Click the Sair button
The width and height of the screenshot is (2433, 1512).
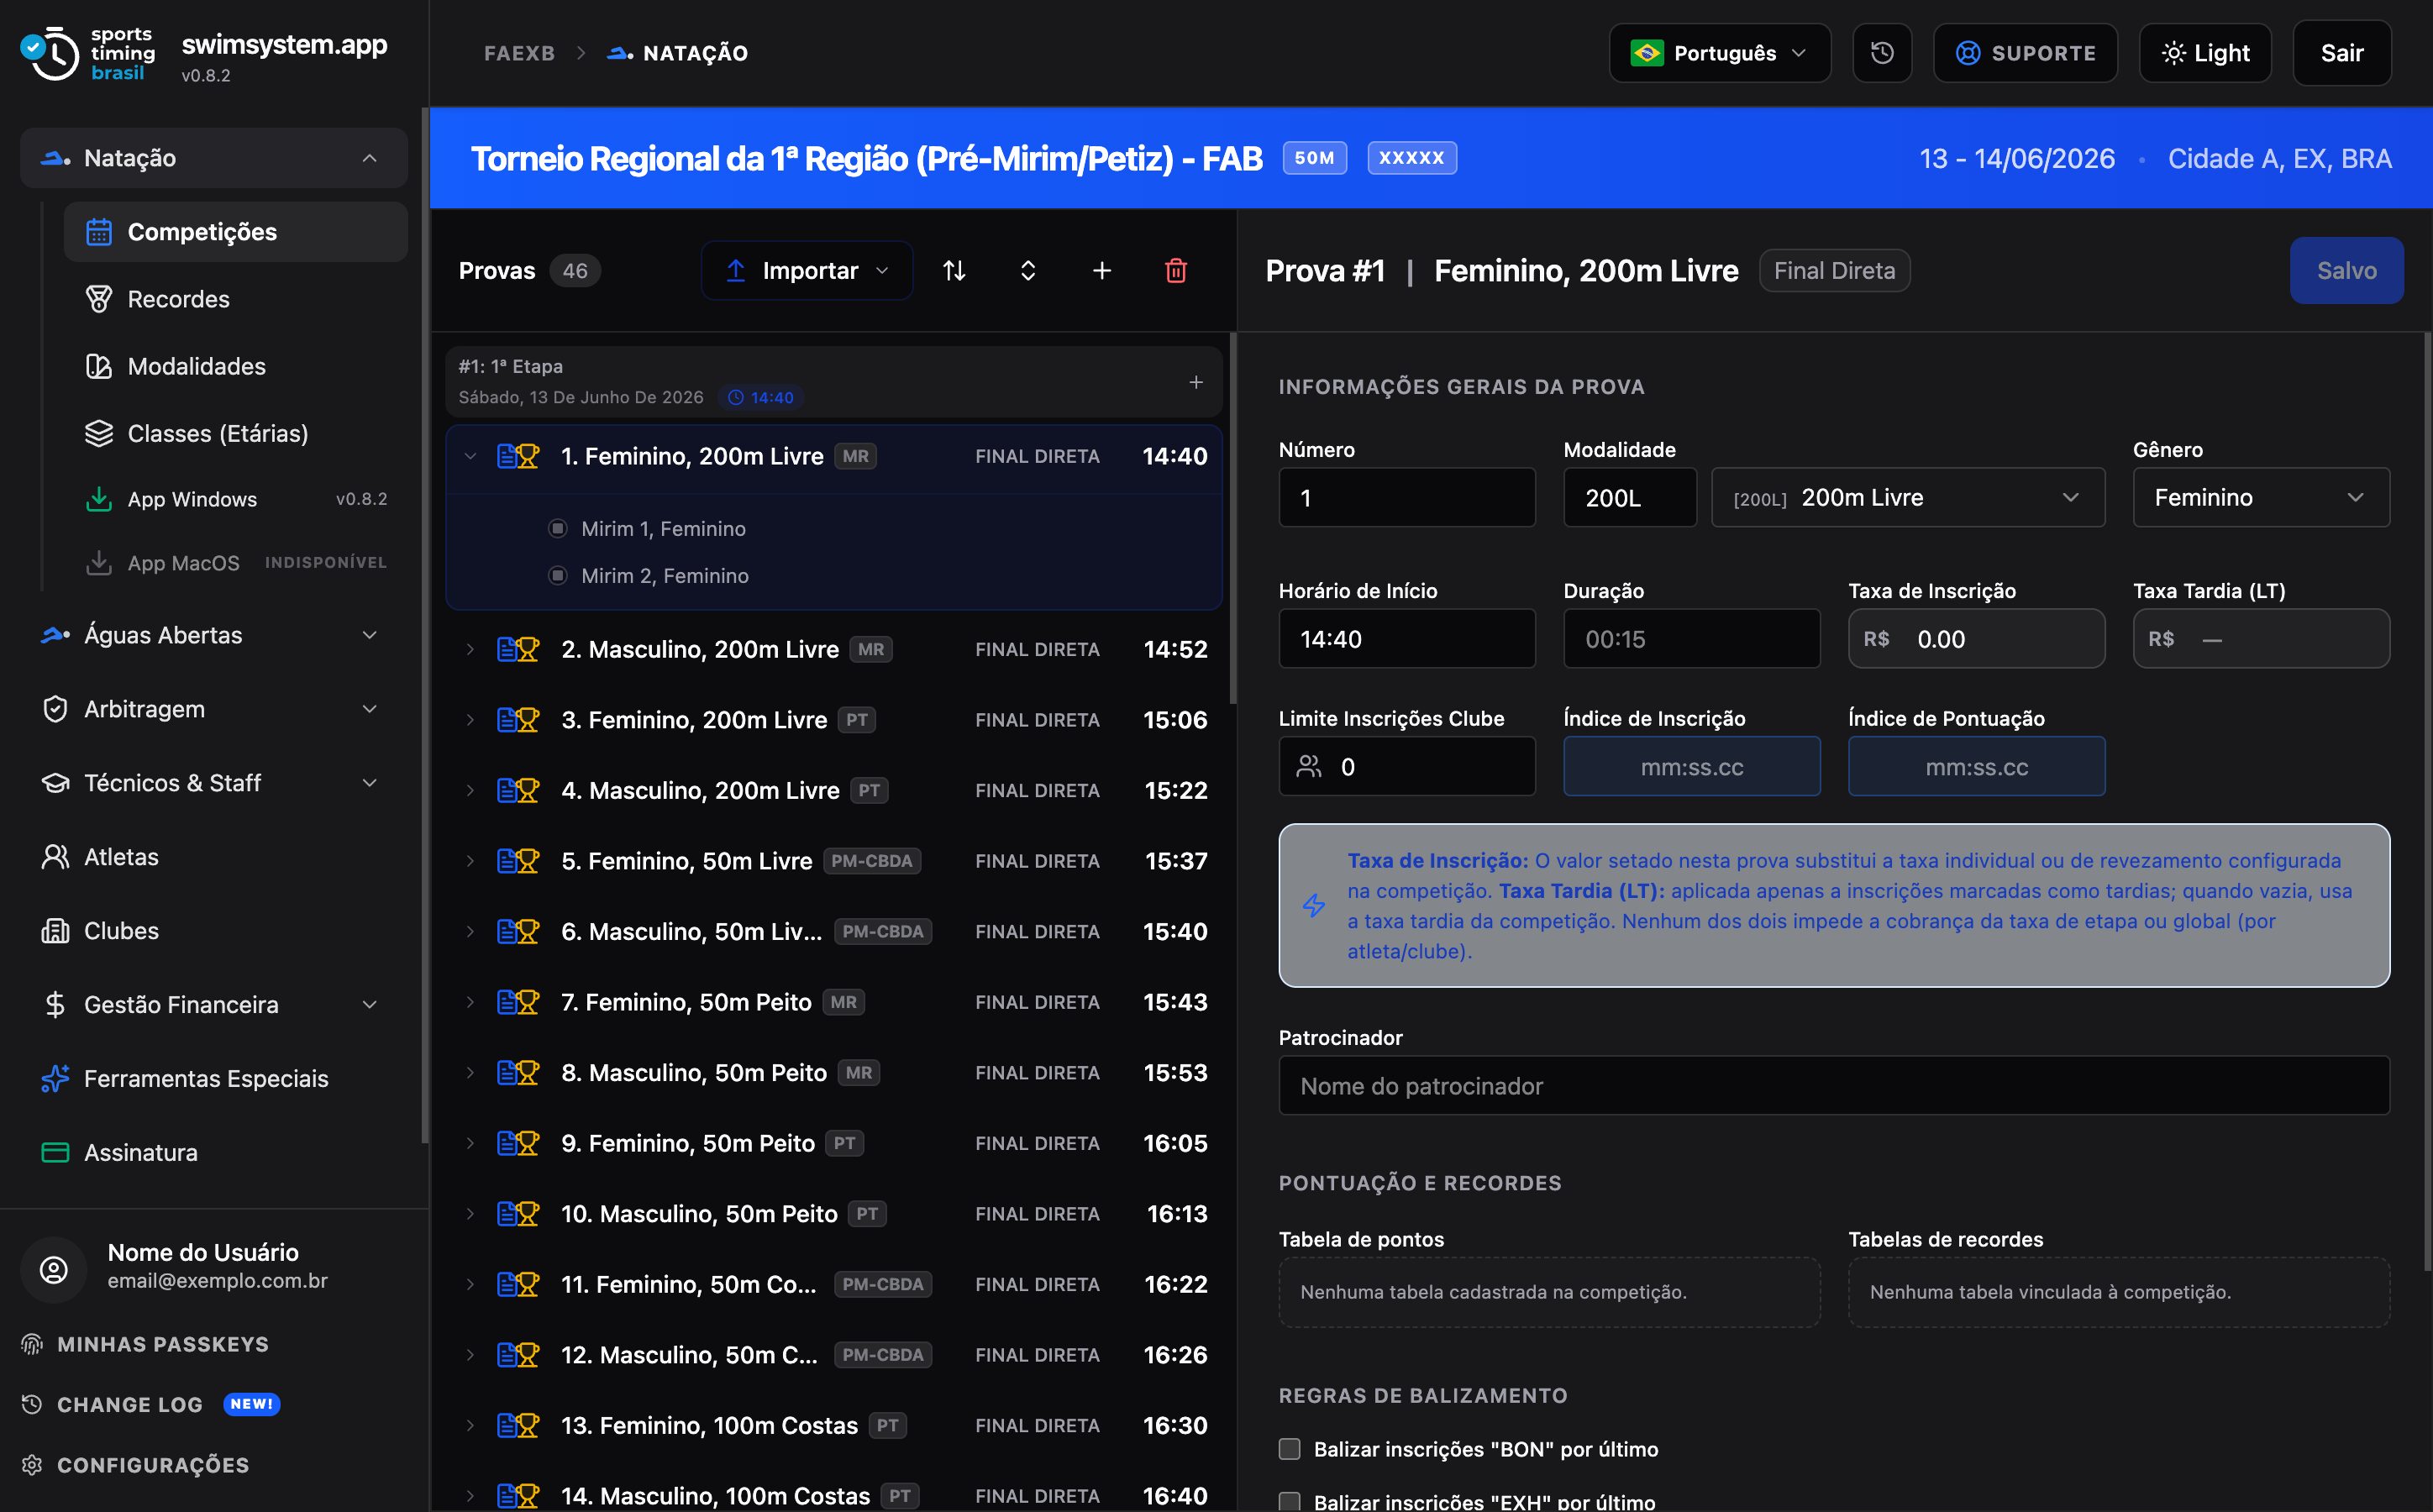click(x=2342, y=53)
